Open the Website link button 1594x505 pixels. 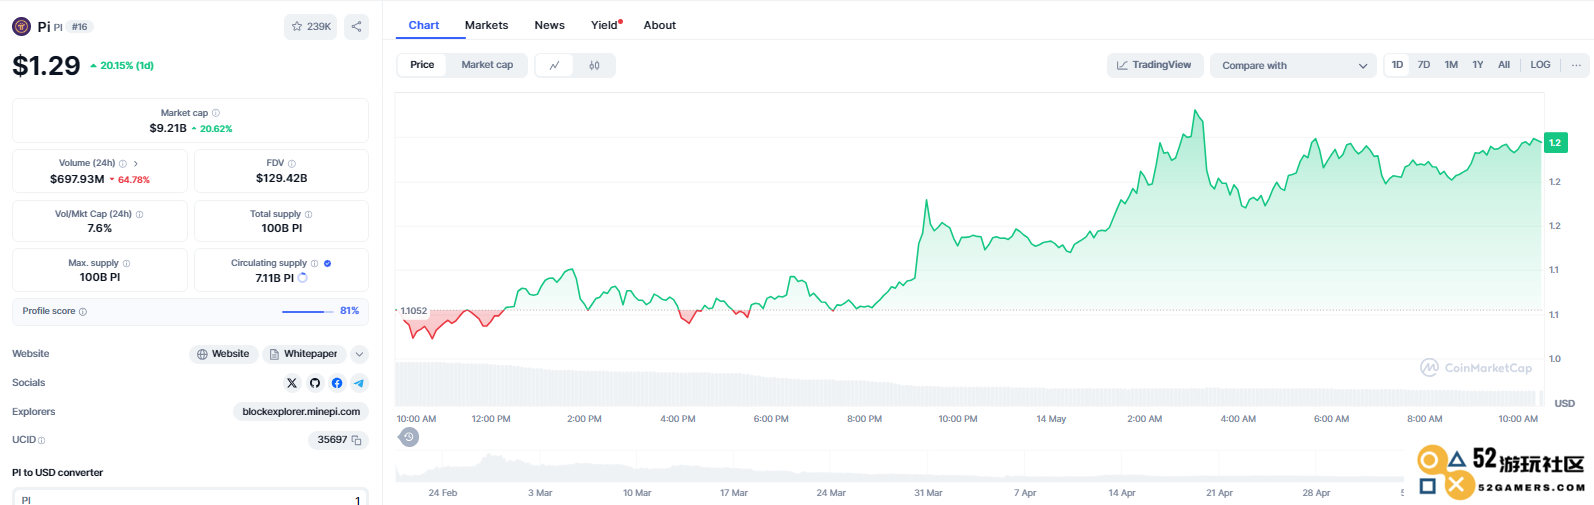tap(223, 354)
